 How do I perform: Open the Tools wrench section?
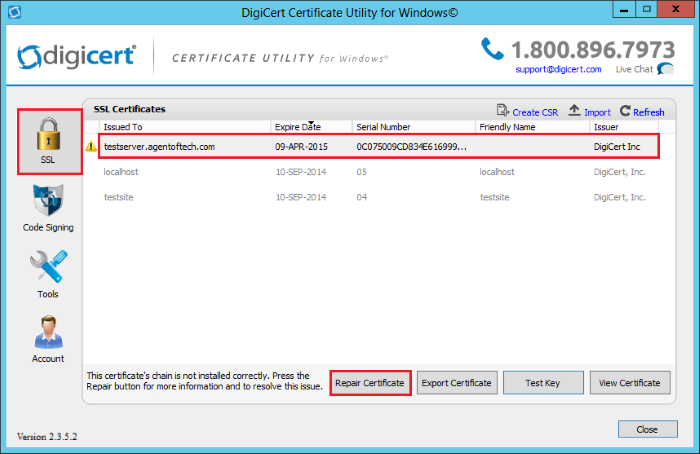[x=48, y=274]
